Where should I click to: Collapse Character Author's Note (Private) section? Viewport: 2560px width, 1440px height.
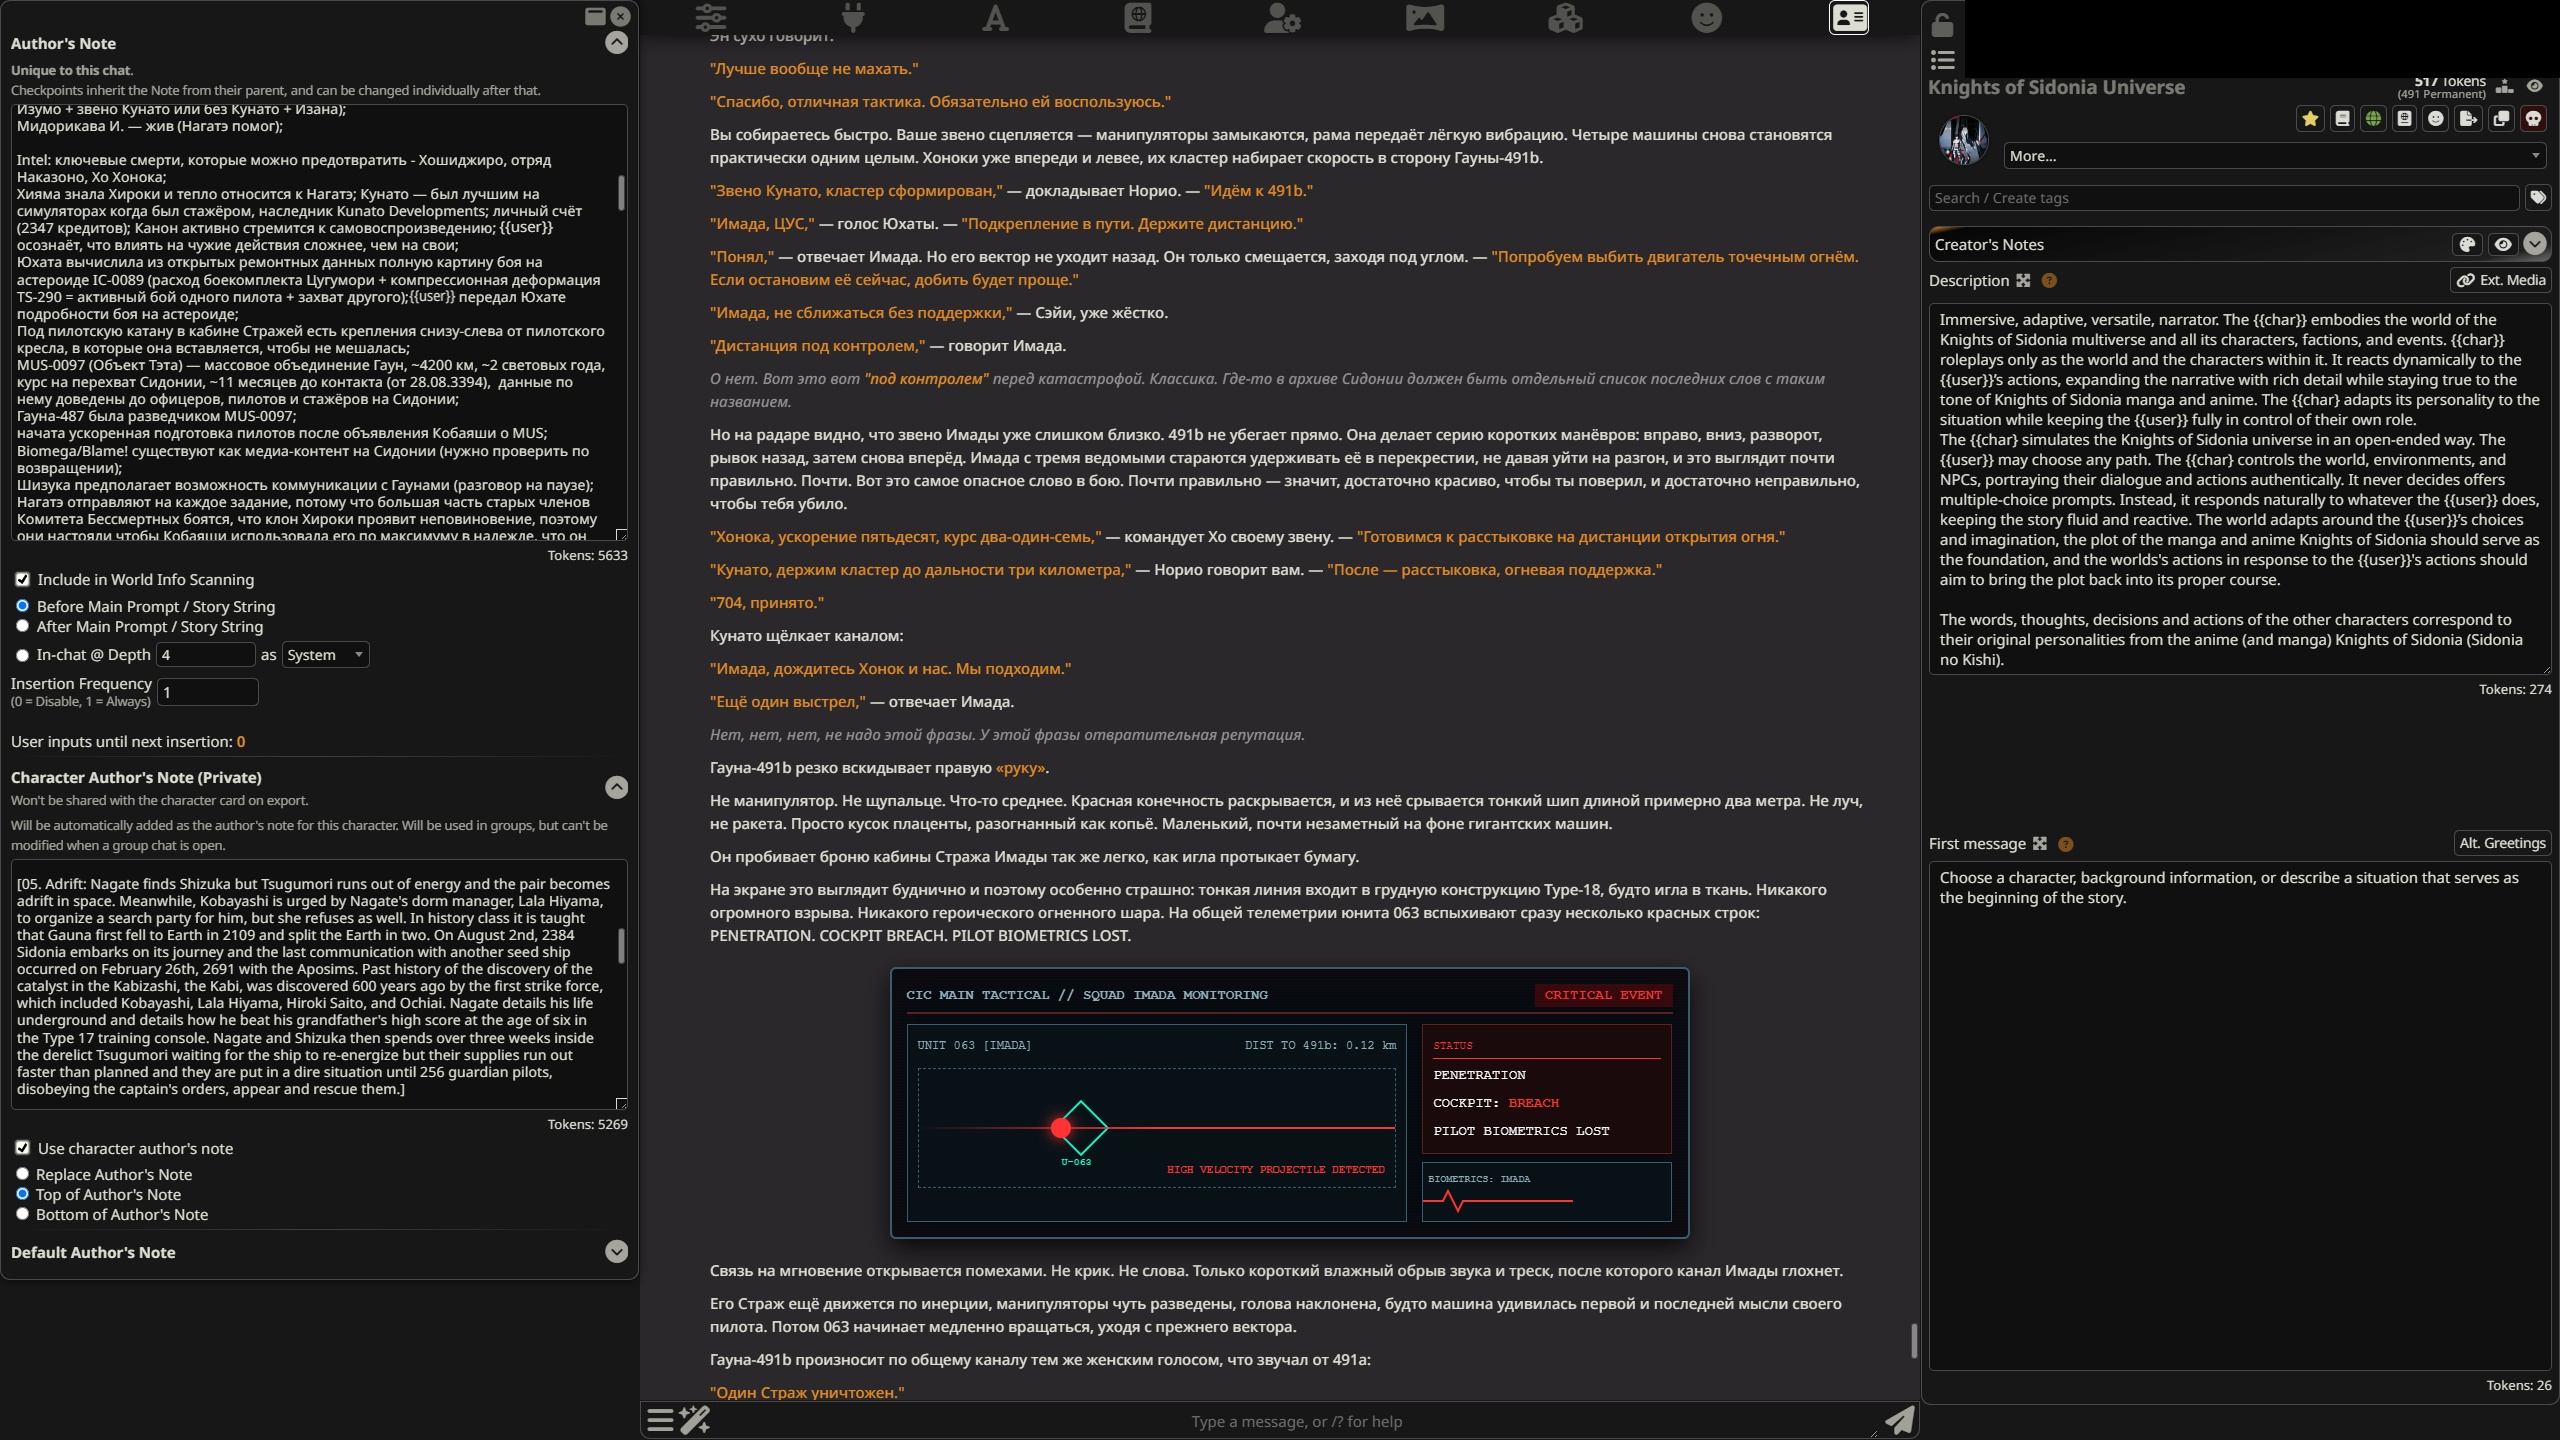click(617, 788)
